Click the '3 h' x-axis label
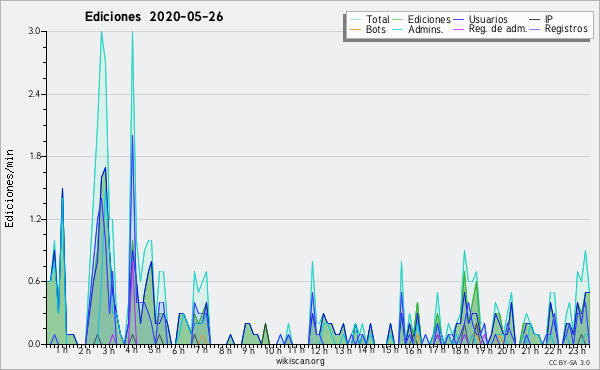Viewport: 600px width, 370px height. (109, 350)
